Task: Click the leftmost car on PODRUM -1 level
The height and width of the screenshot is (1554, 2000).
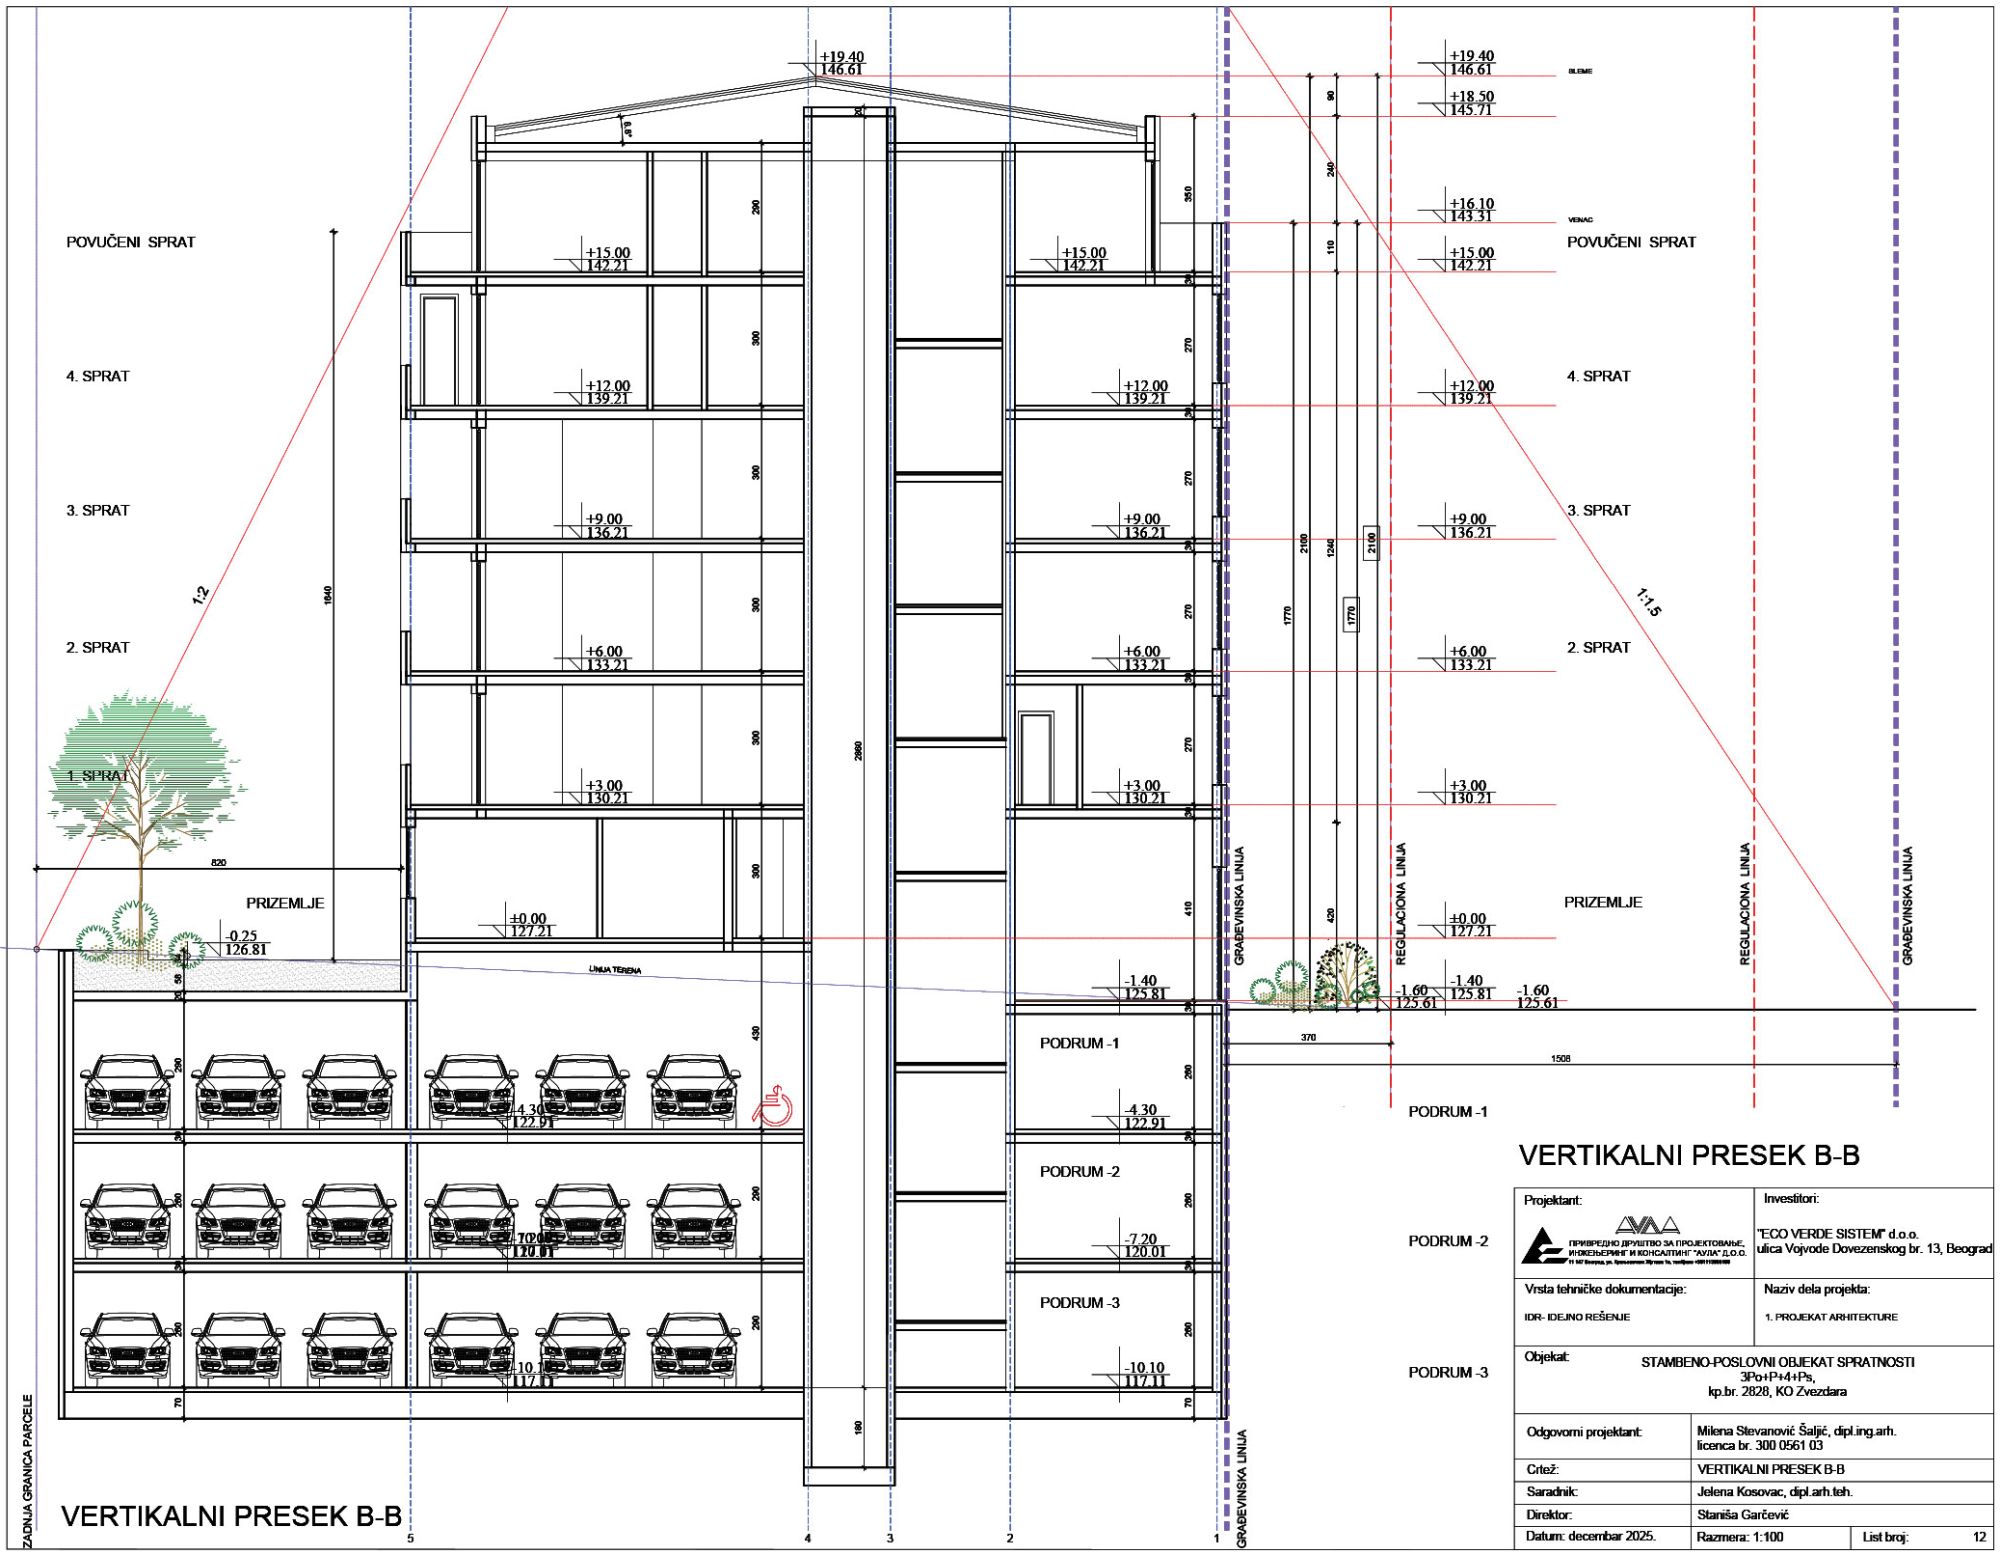Action: pos(127,1090)
